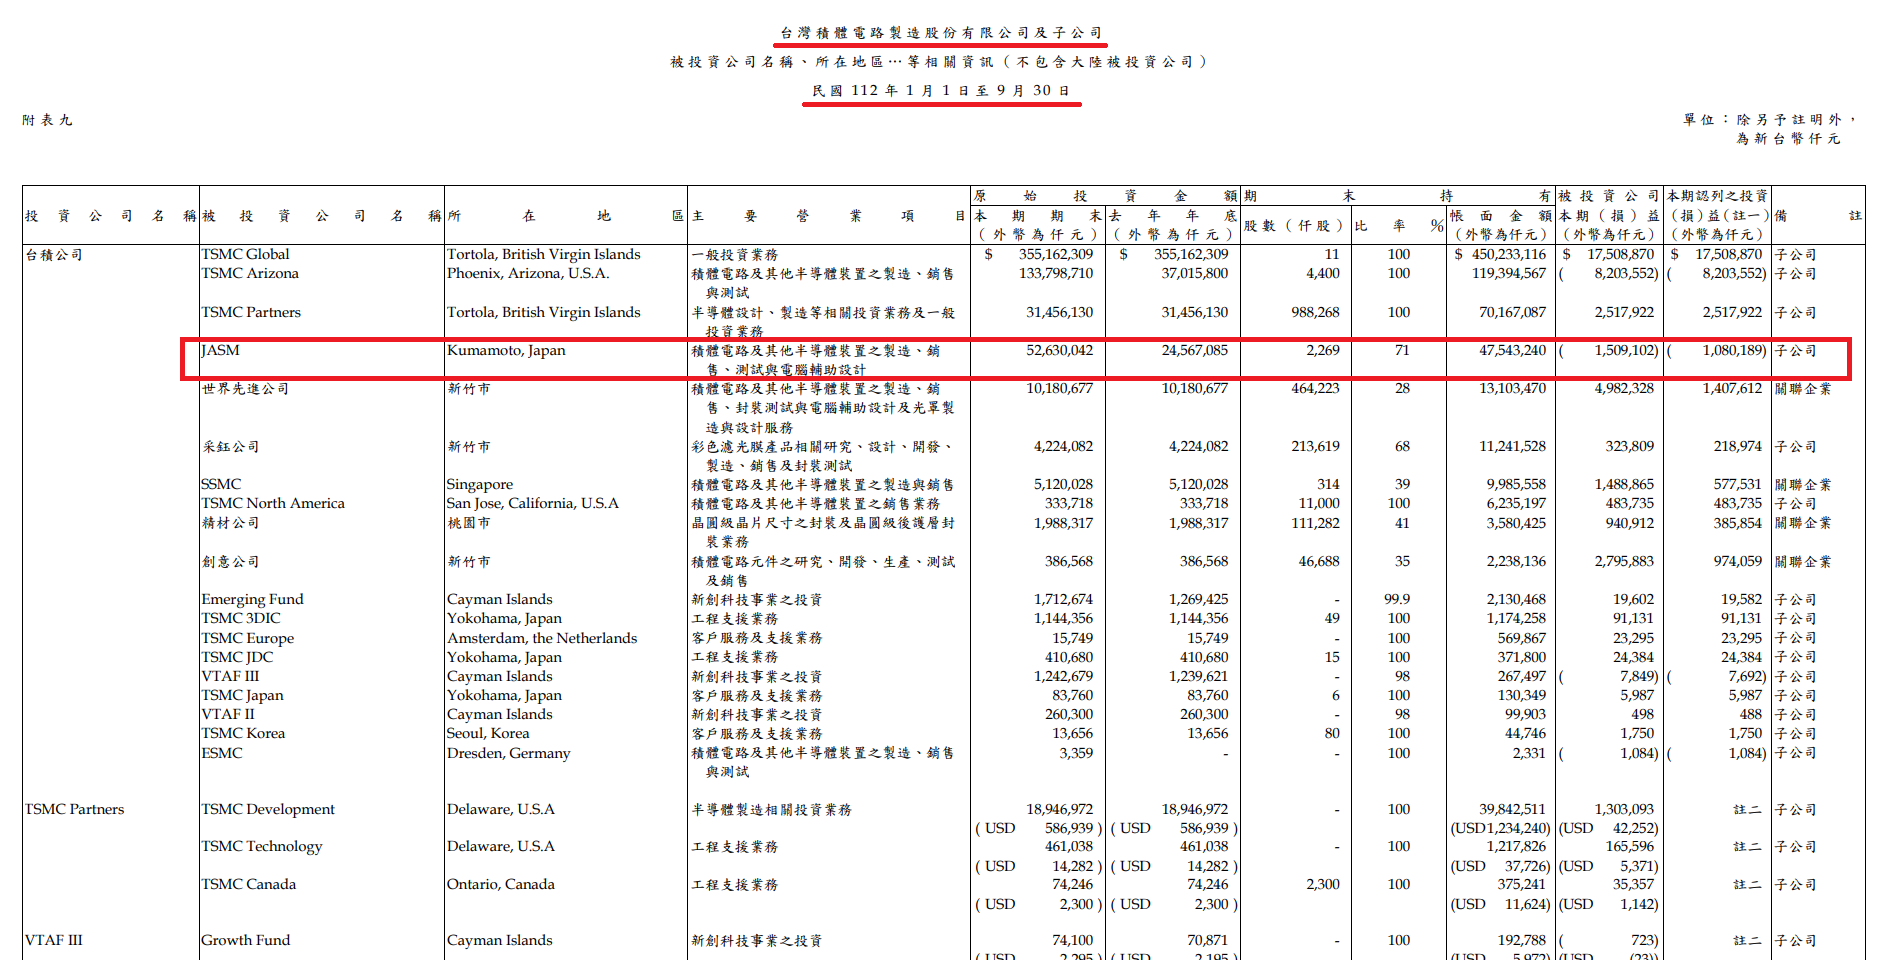Screen dimensions: 1882x960
Task: Click the TSMC Korea company name
Action: 243,733
